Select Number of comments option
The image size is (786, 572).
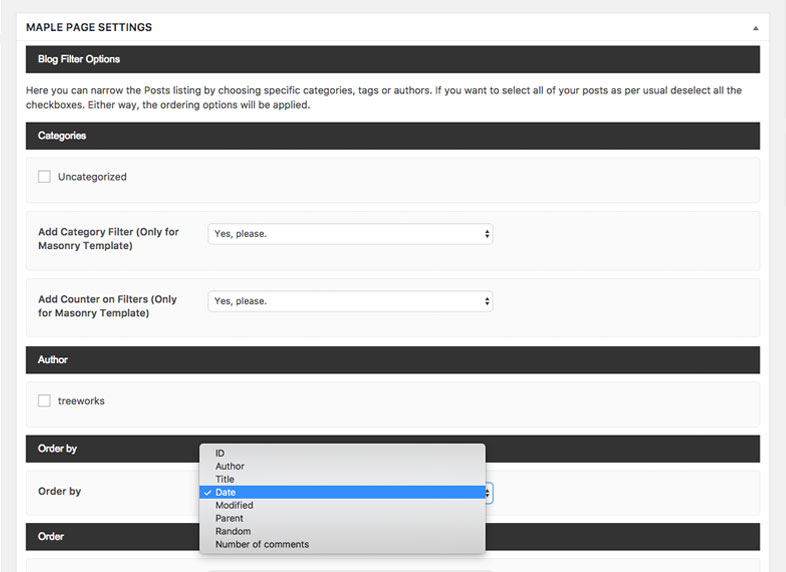coord(262,544)
